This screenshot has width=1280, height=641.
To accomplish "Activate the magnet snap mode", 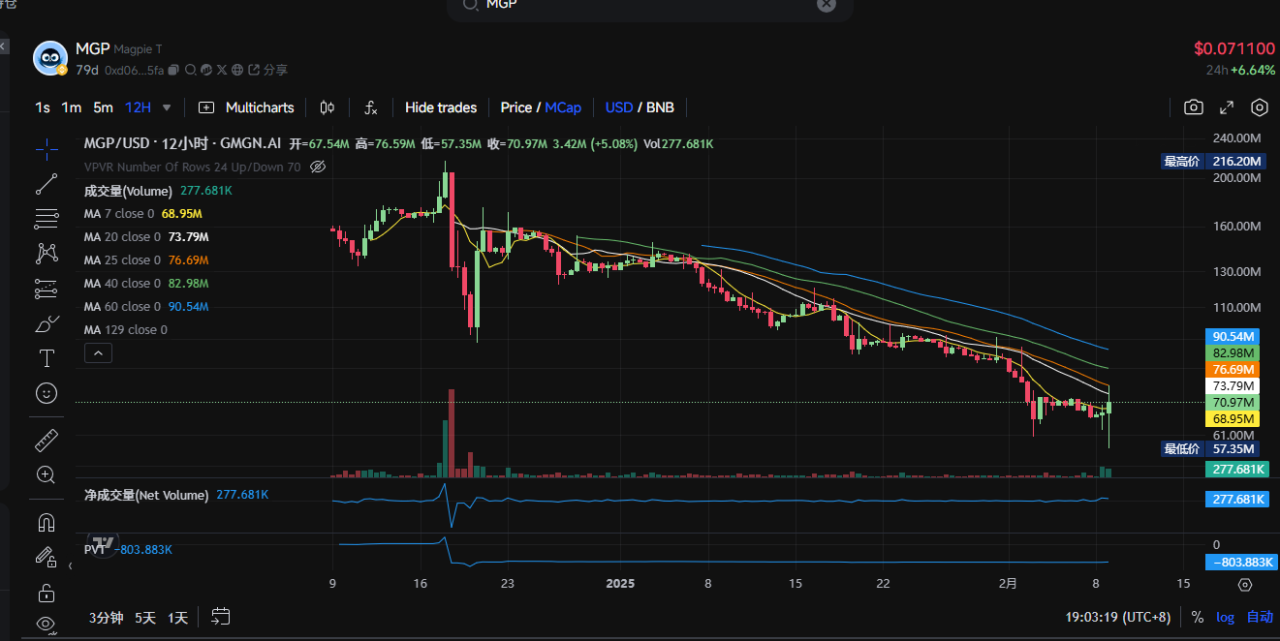I will click(46, 522).
